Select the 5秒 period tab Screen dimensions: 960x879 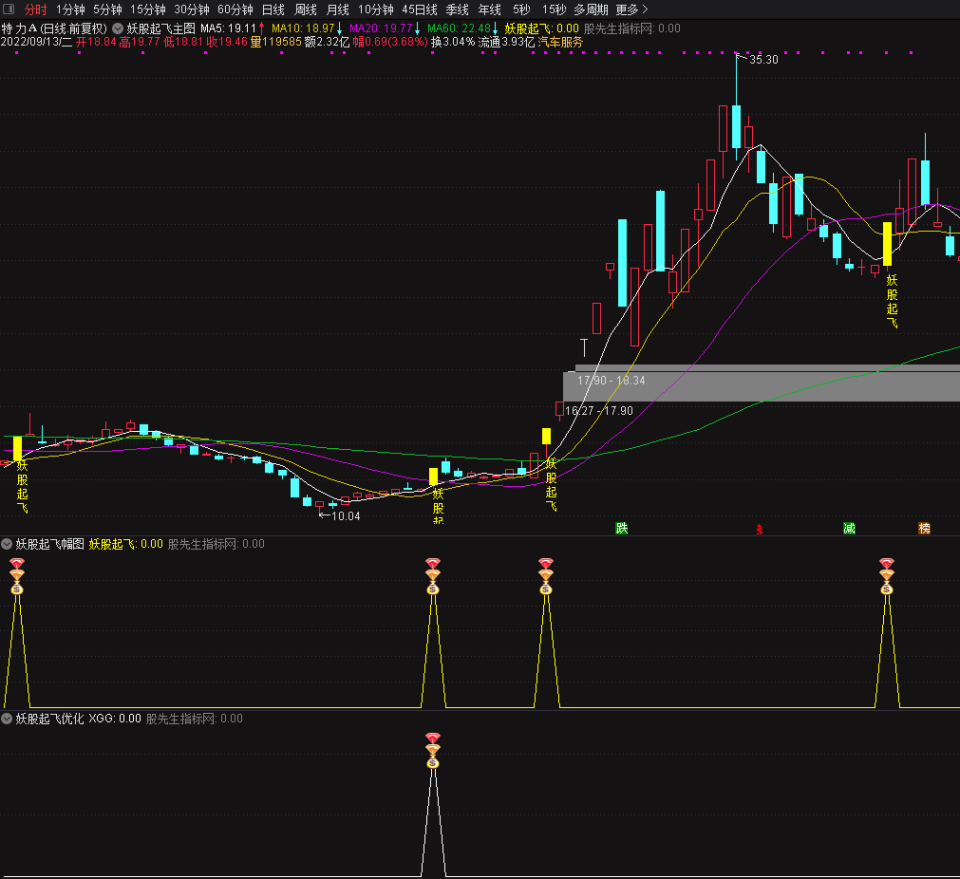[522, 10]
